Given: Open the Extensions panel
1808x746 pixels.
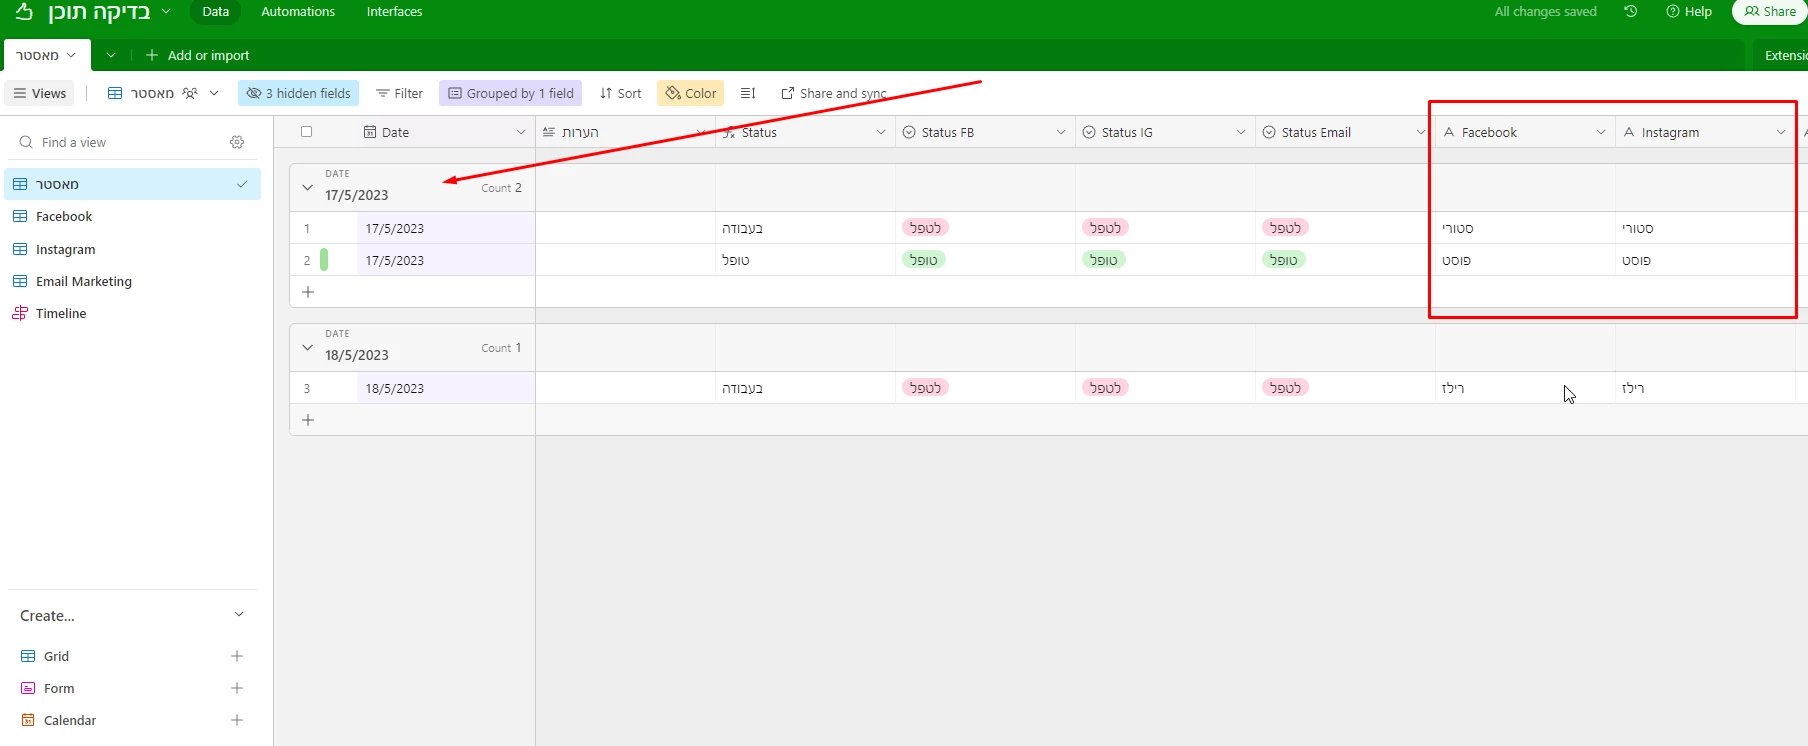Looking at the screenshot, I should [1783, 55].
